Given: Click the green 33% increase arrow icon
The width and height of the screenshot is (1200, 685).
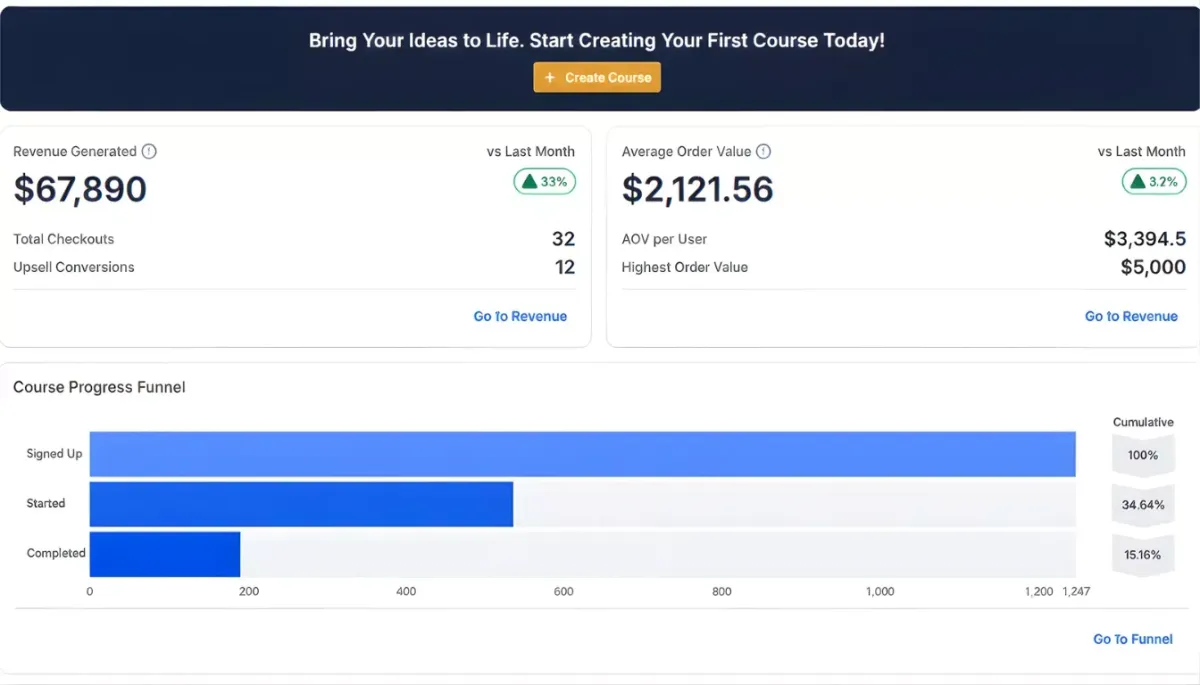Looking at the screenshot, I should (530, 182).
